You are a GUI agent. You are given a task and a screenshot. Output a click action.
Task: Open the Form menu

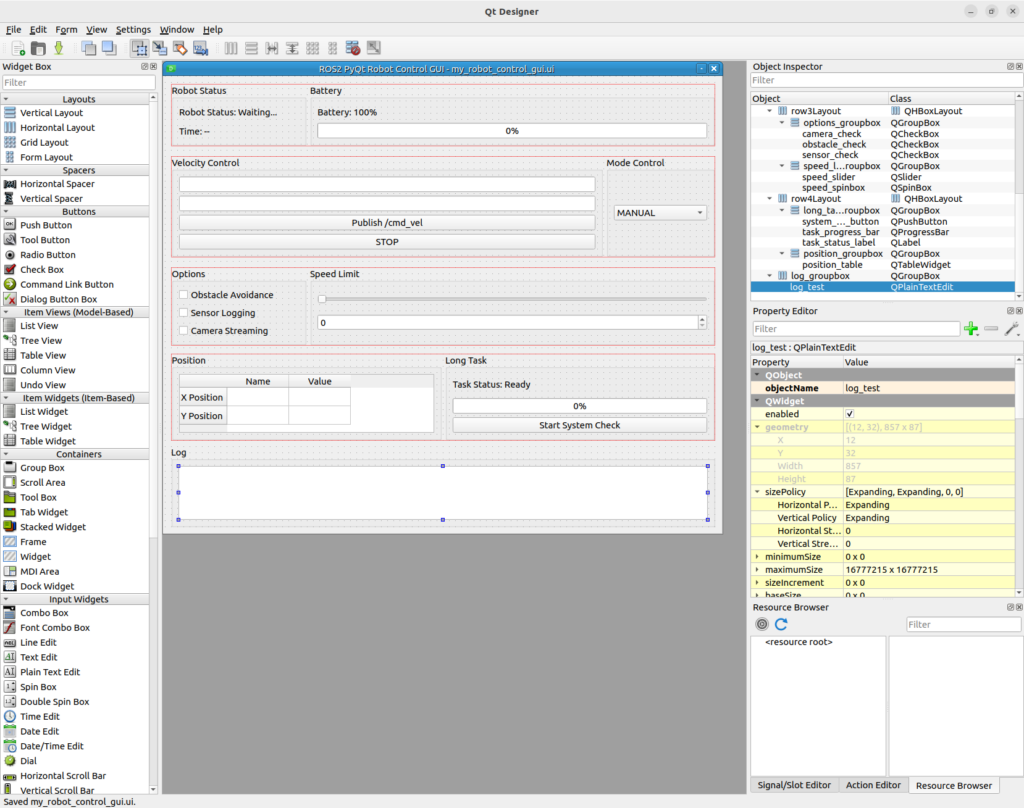(x=66, y=29)
